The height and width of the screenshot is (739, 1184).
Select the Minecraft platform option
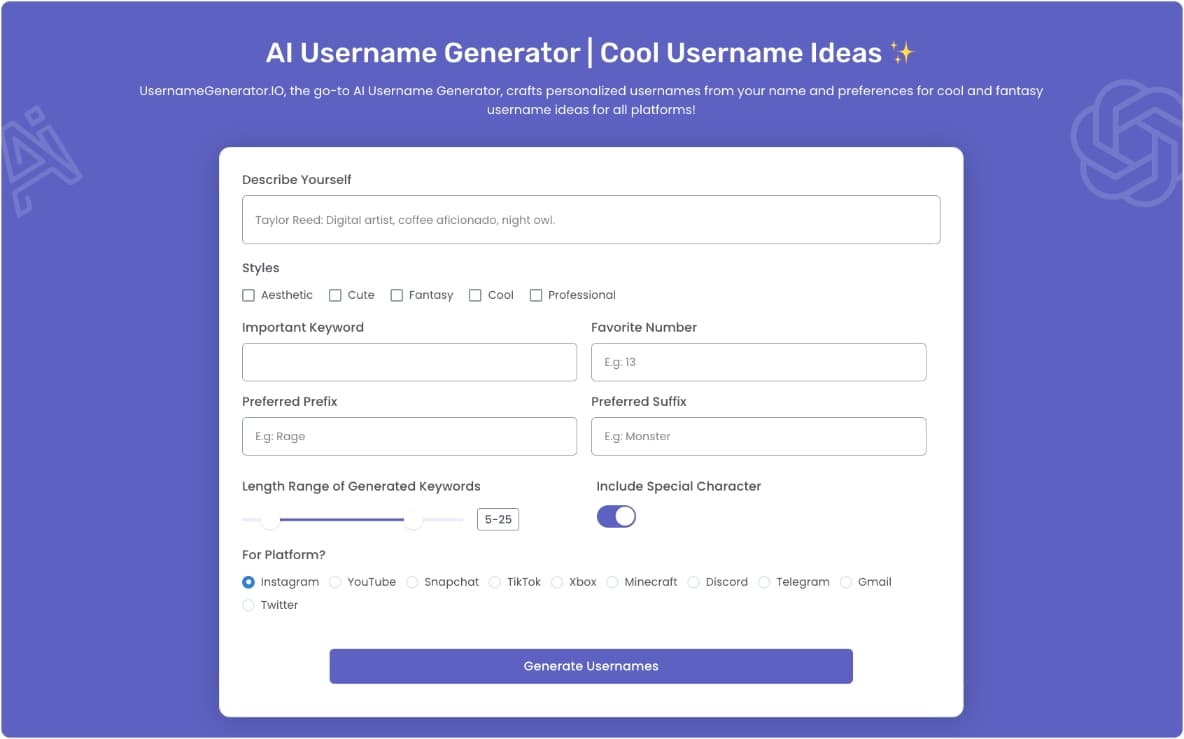[x=611, y=581]
